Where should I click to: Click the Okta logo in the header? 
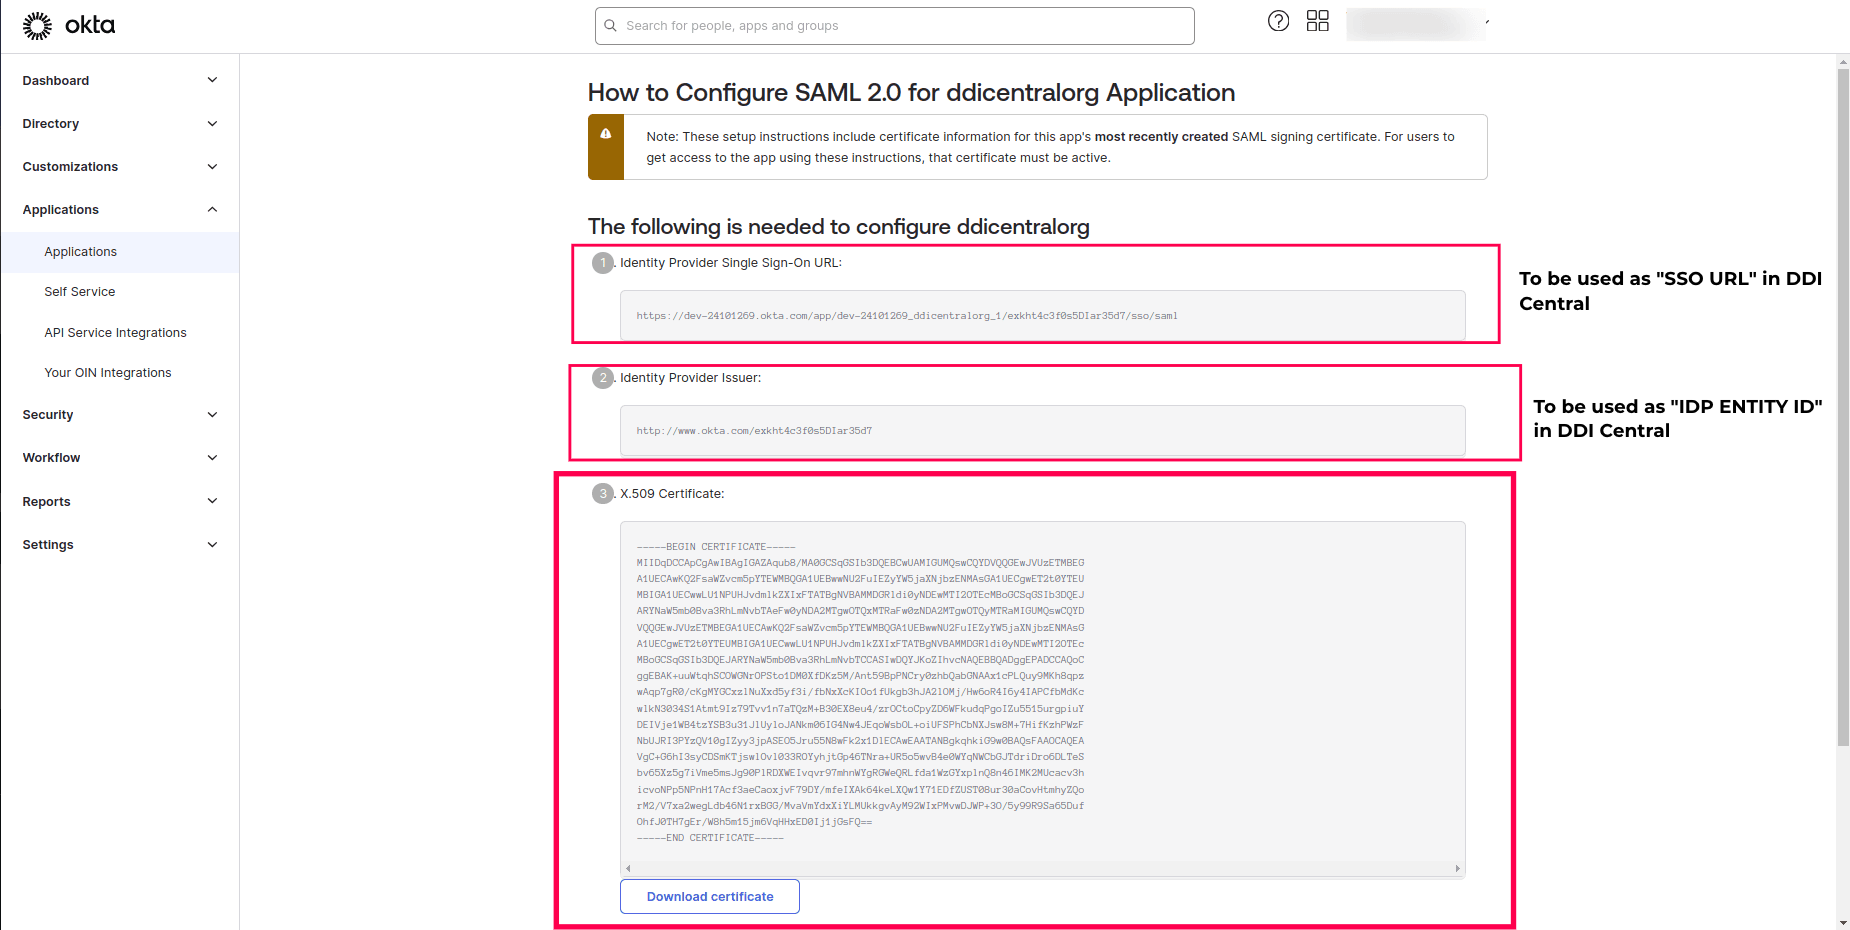(69, 26)
